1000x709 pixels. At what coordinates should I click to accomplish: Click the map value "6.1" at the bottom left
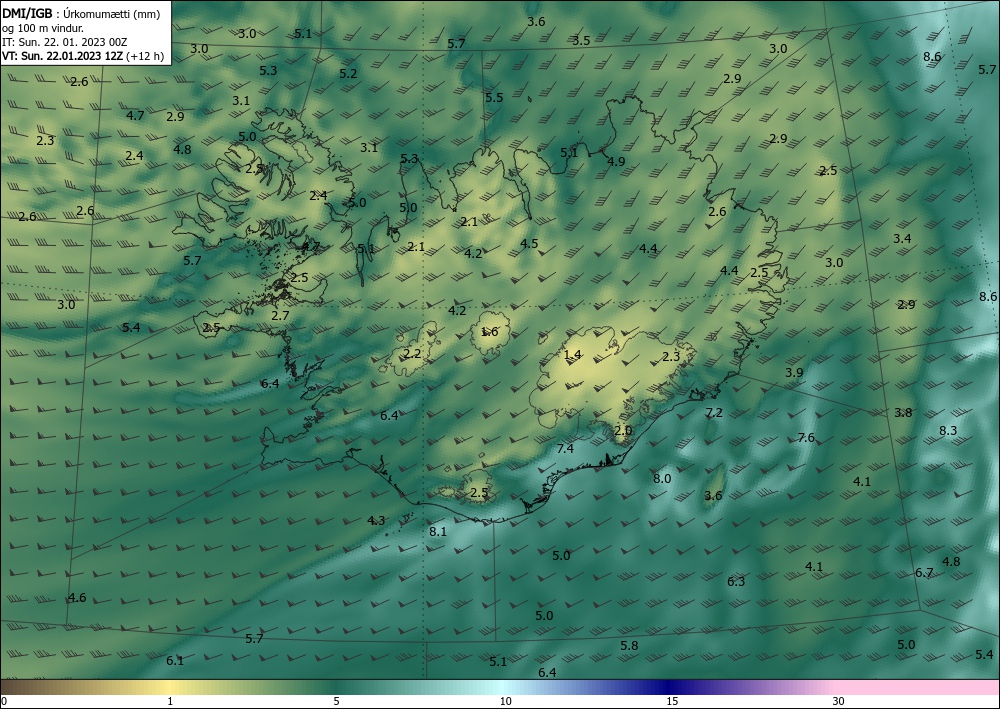click(x=175, y=661)
